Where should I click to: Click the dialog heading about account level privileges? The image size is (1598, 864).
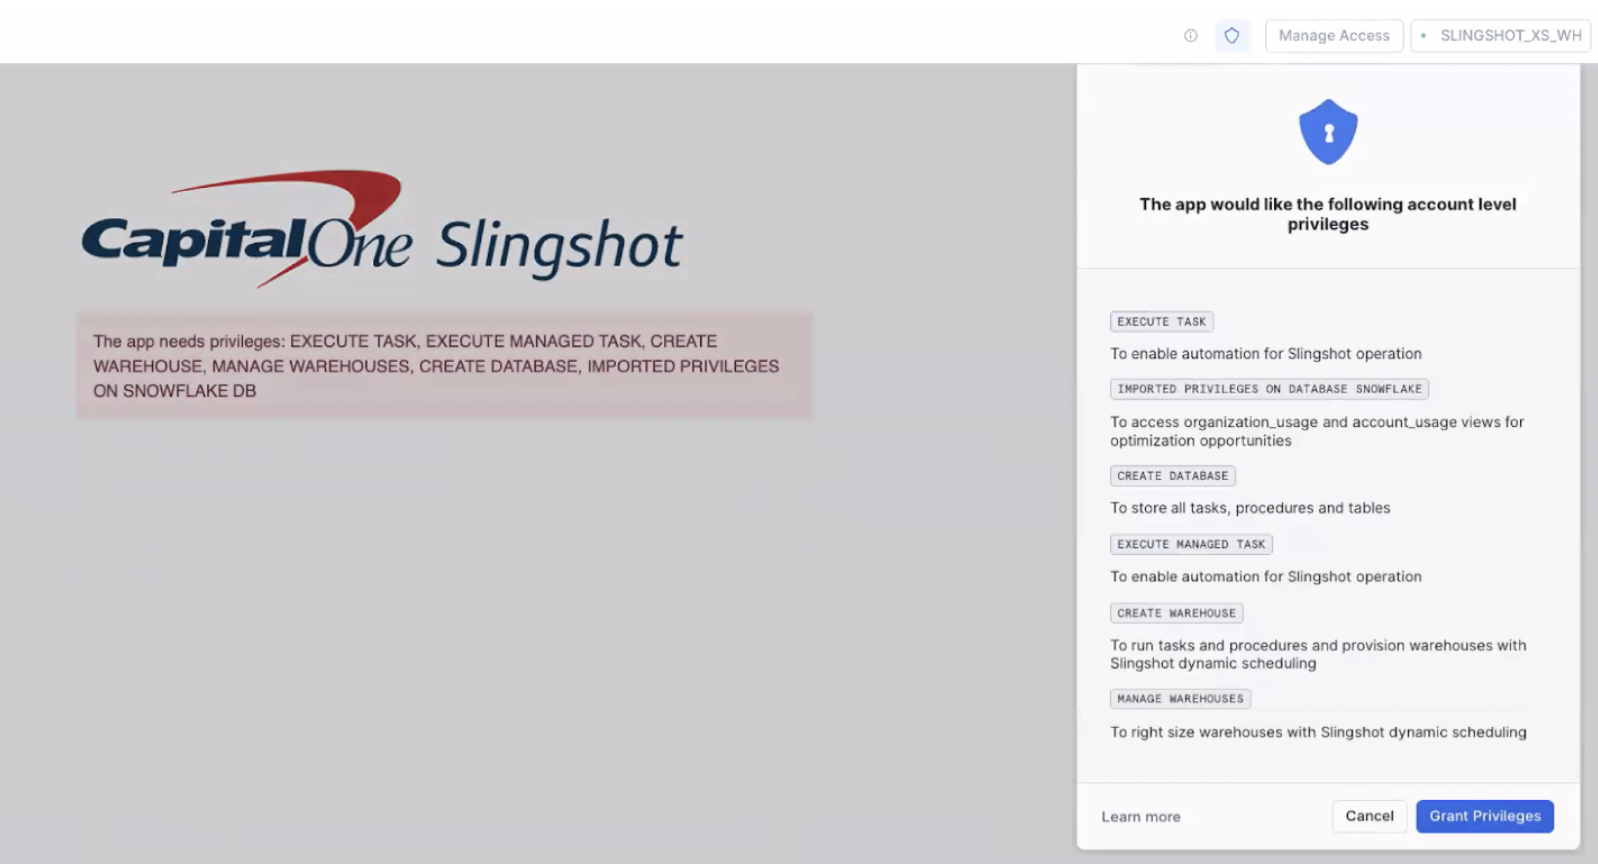[1328, 214]
